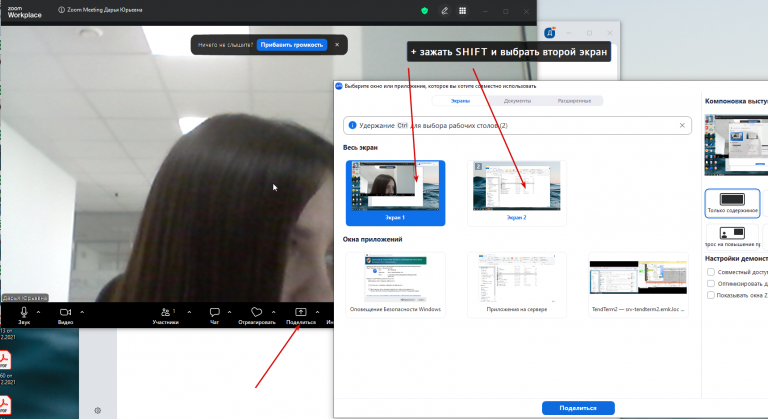The image size is (768, 419).
Task: Switch to the Экраны tab
Action: tap(460, 101)
